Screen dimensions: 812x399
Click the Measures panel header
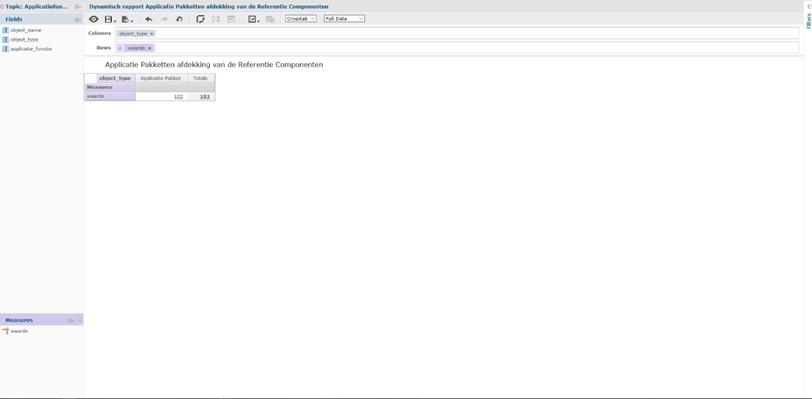click(x=41, y=321)
